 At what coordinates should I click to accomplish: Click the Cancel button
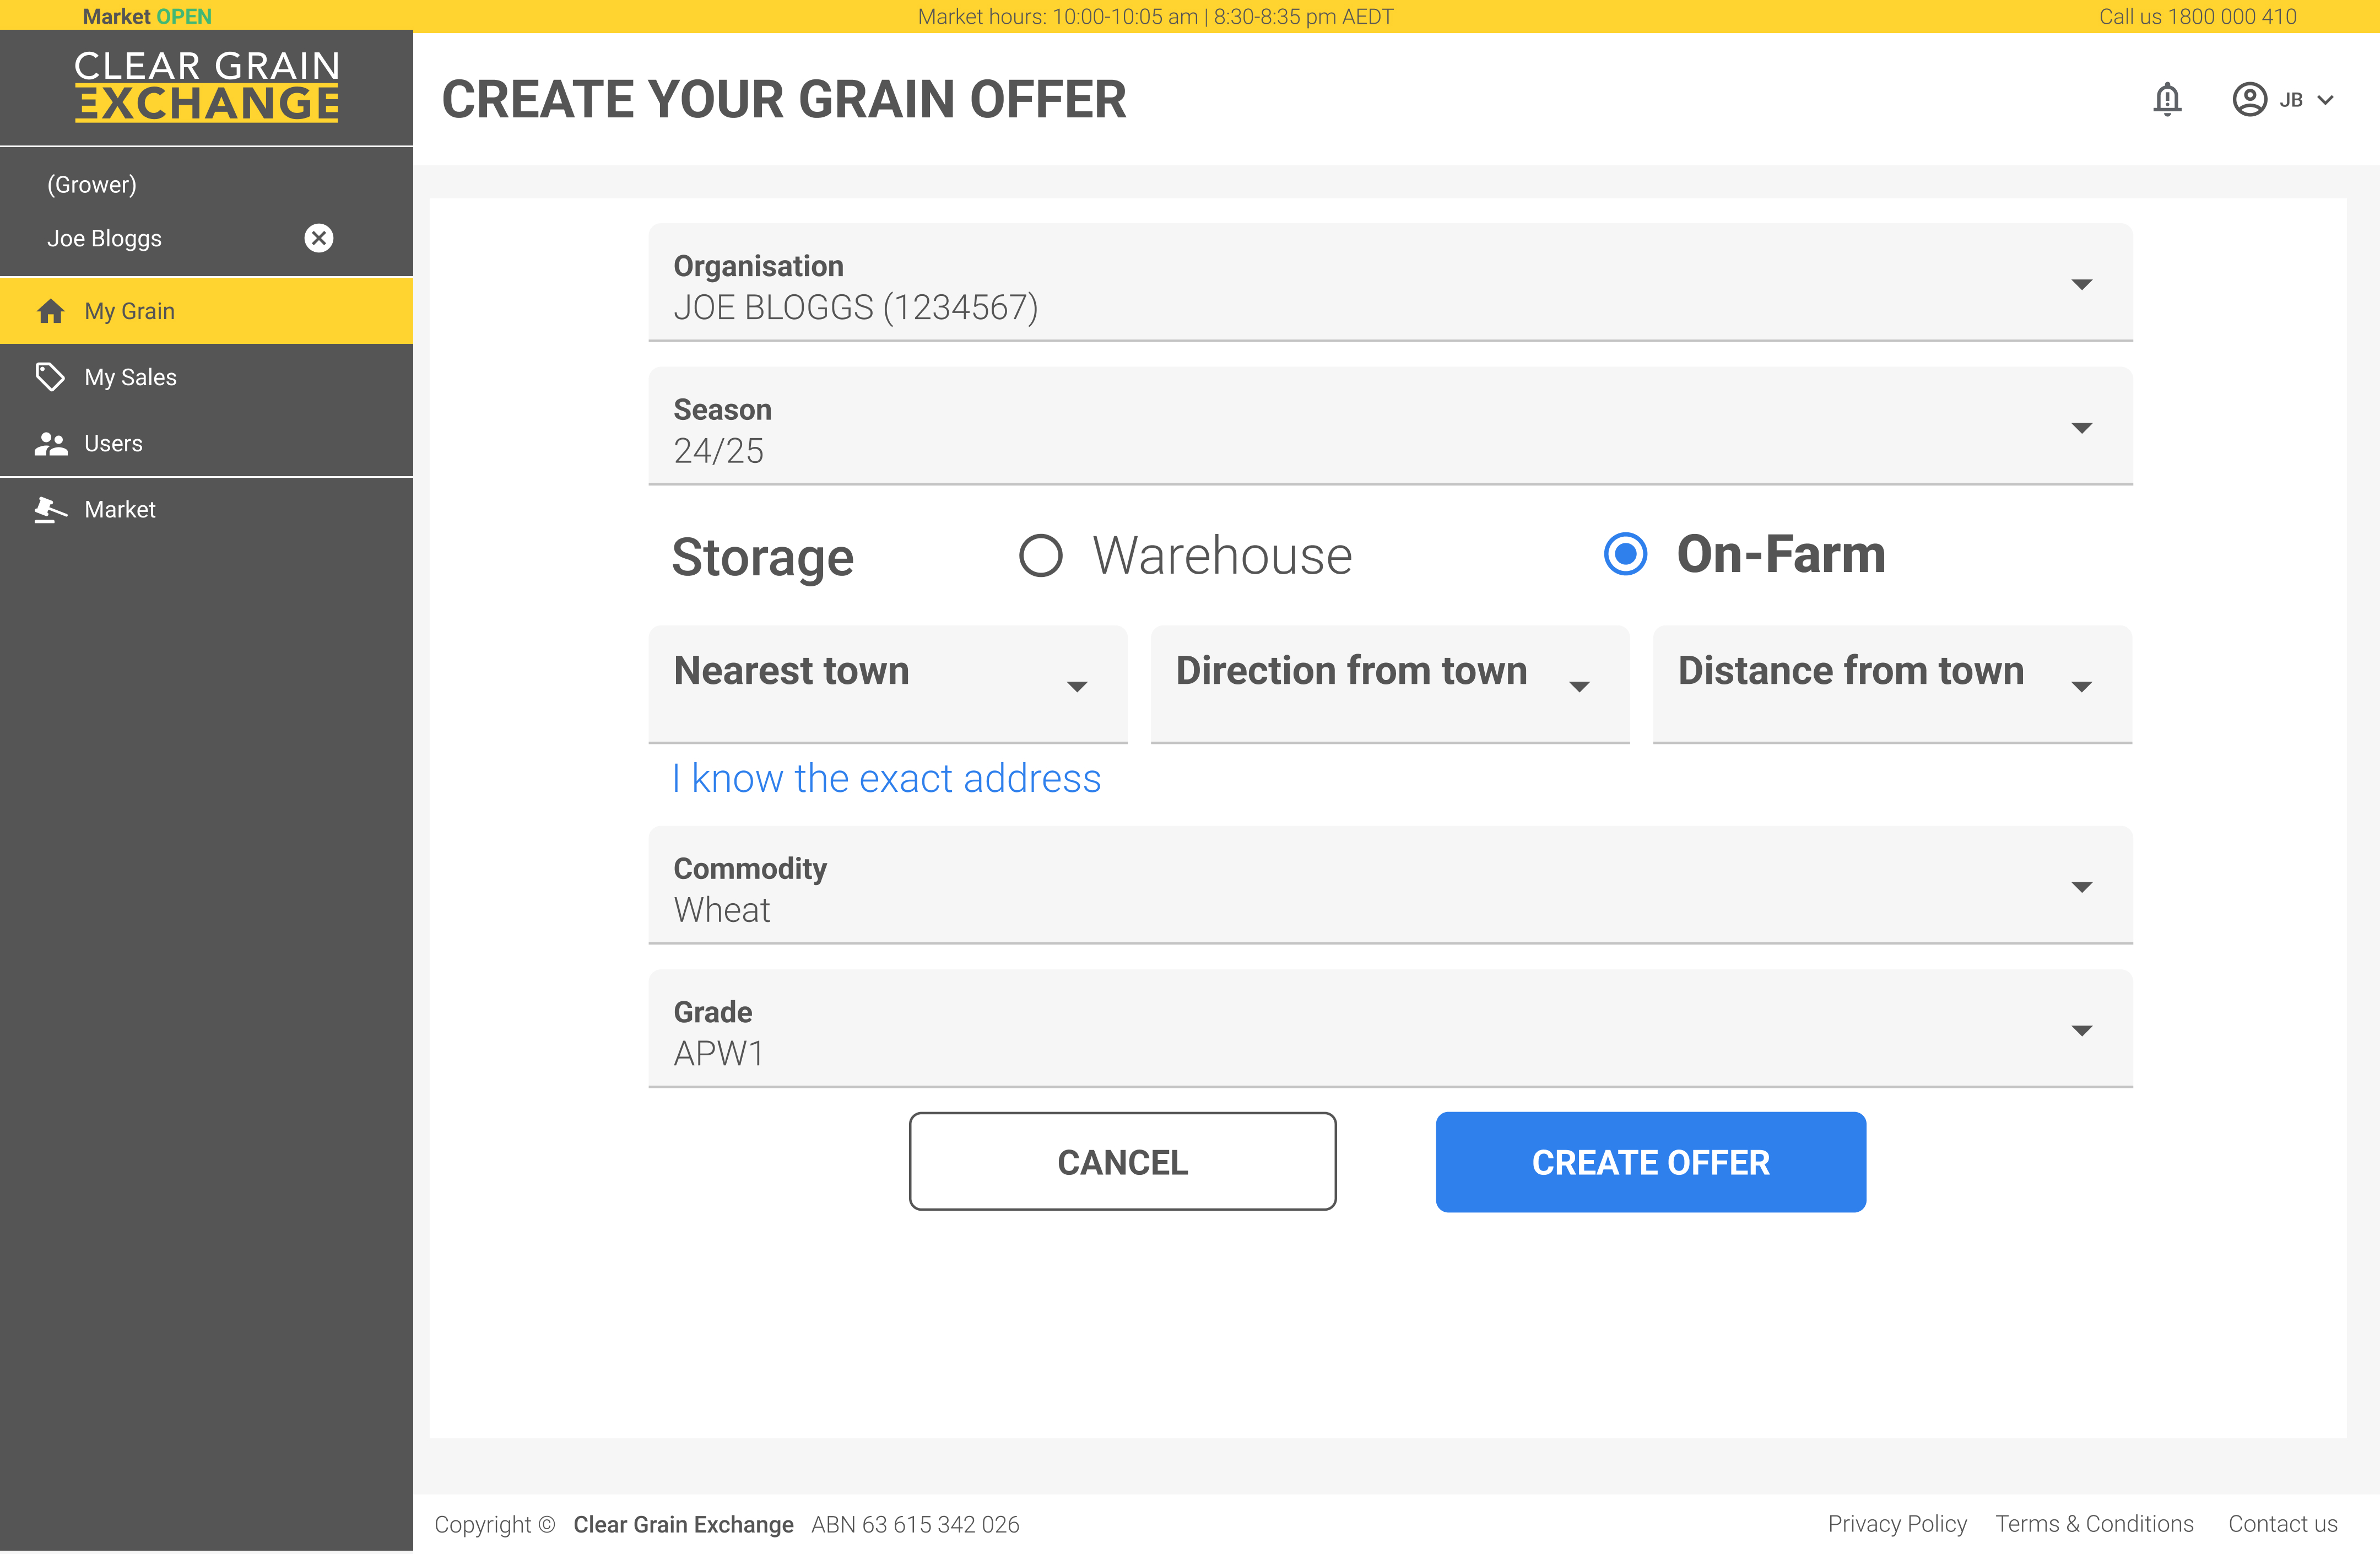[1122, 1162]
